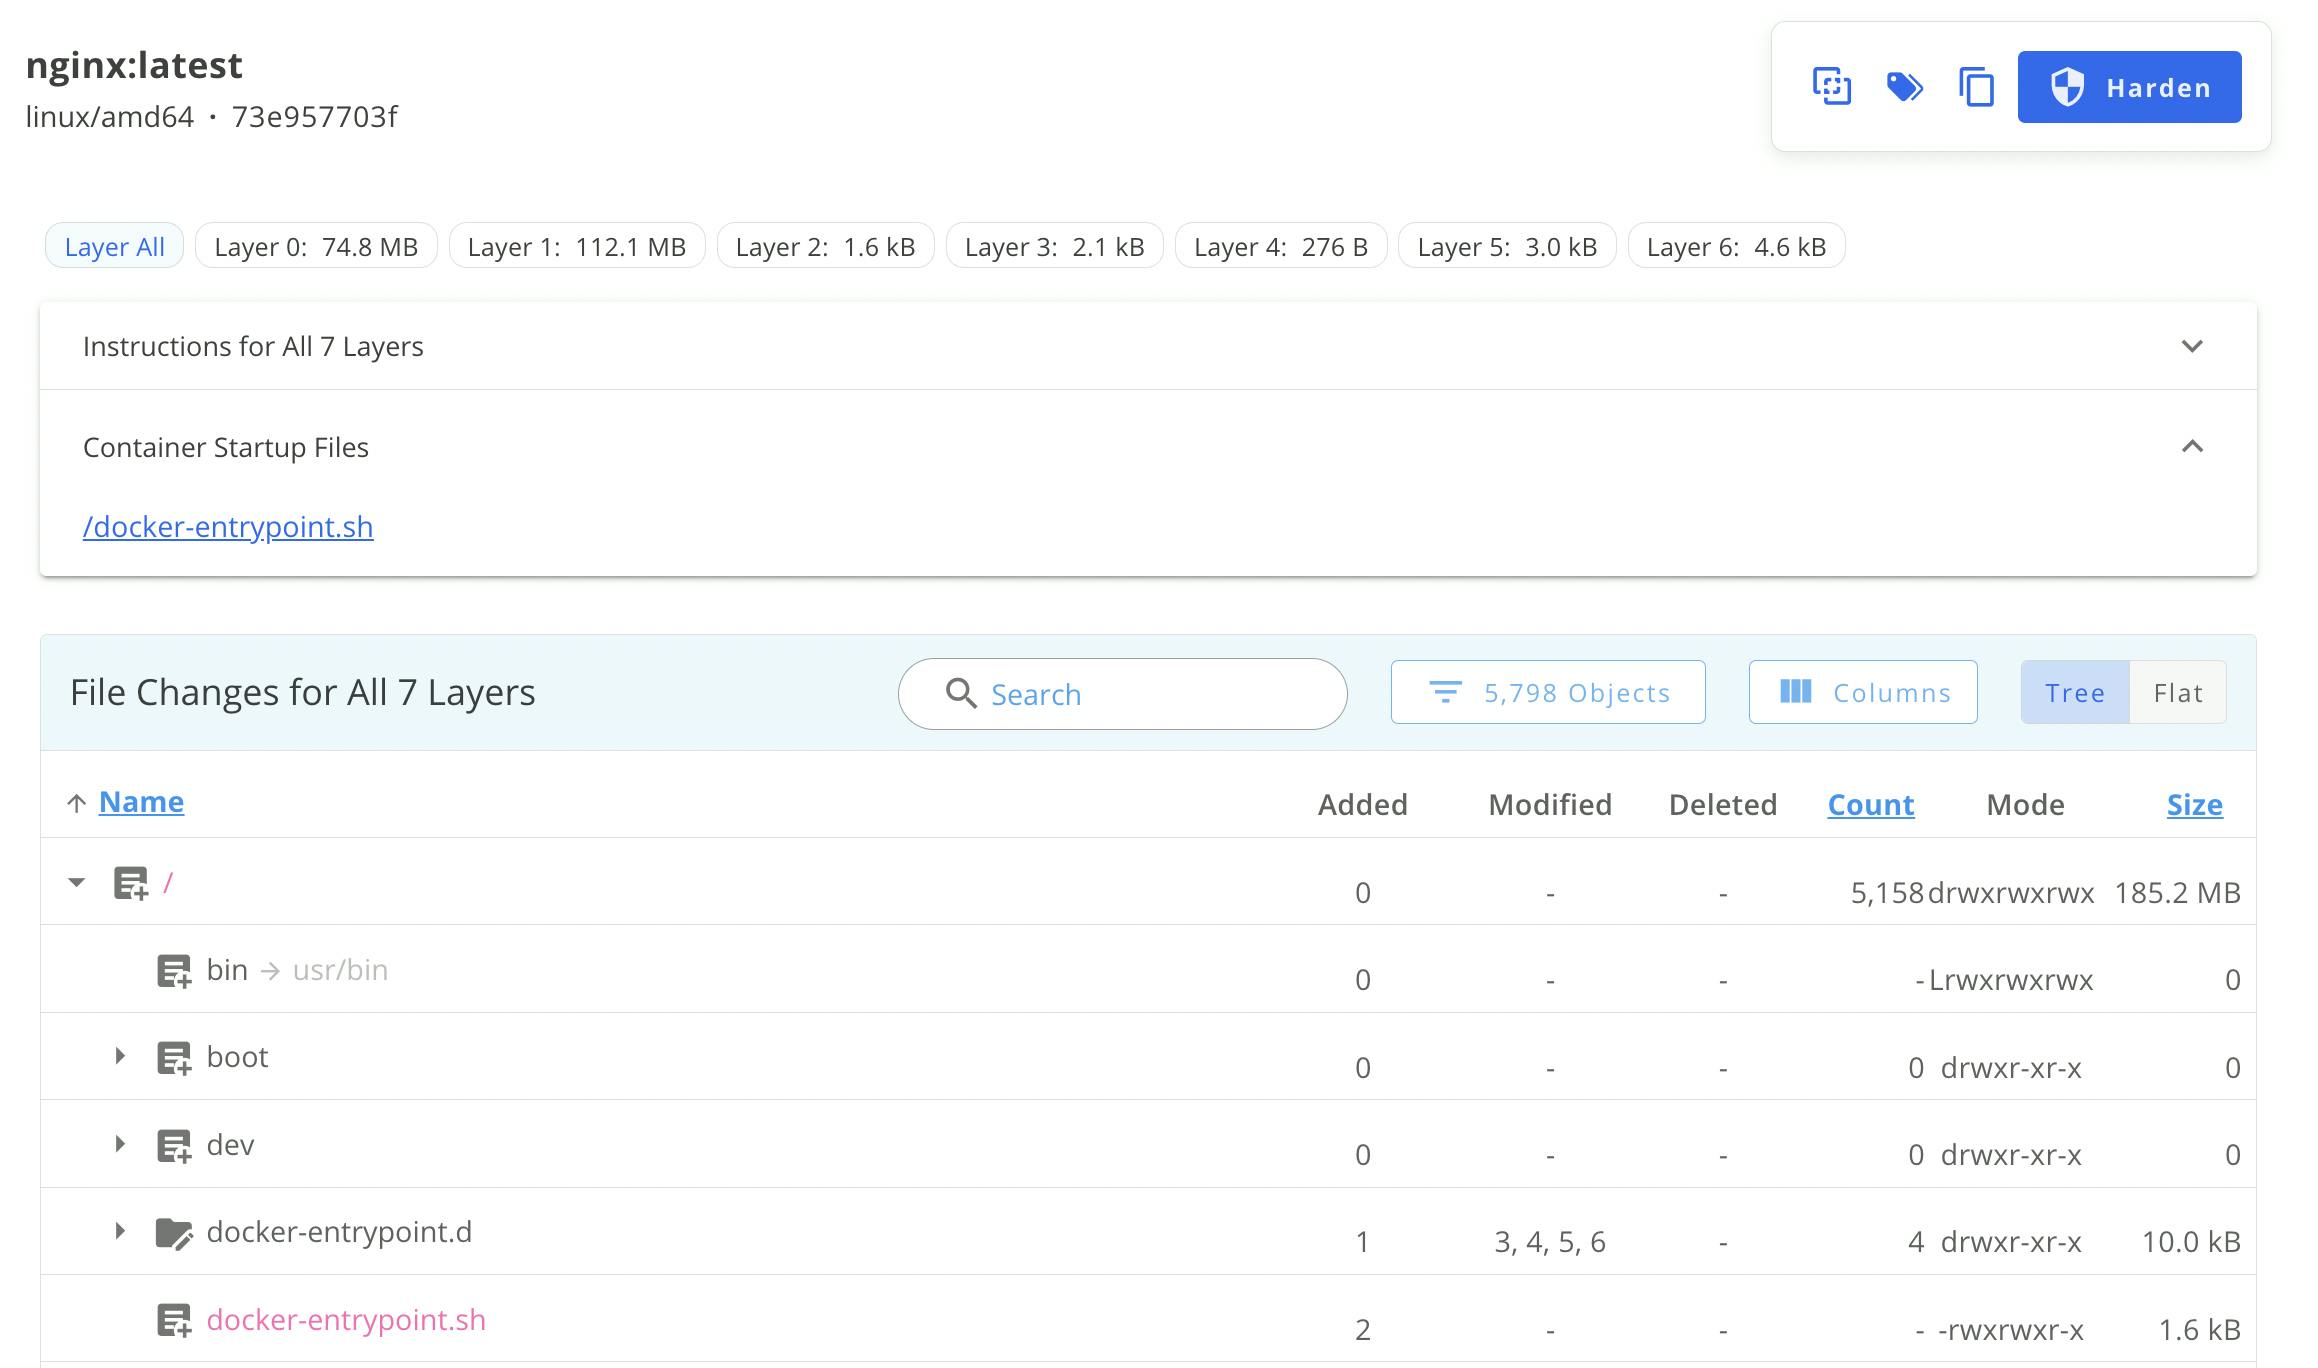Click docker-entrypoint.d modified folder icon
2318x1368 pixels.
coord(174,1233)
